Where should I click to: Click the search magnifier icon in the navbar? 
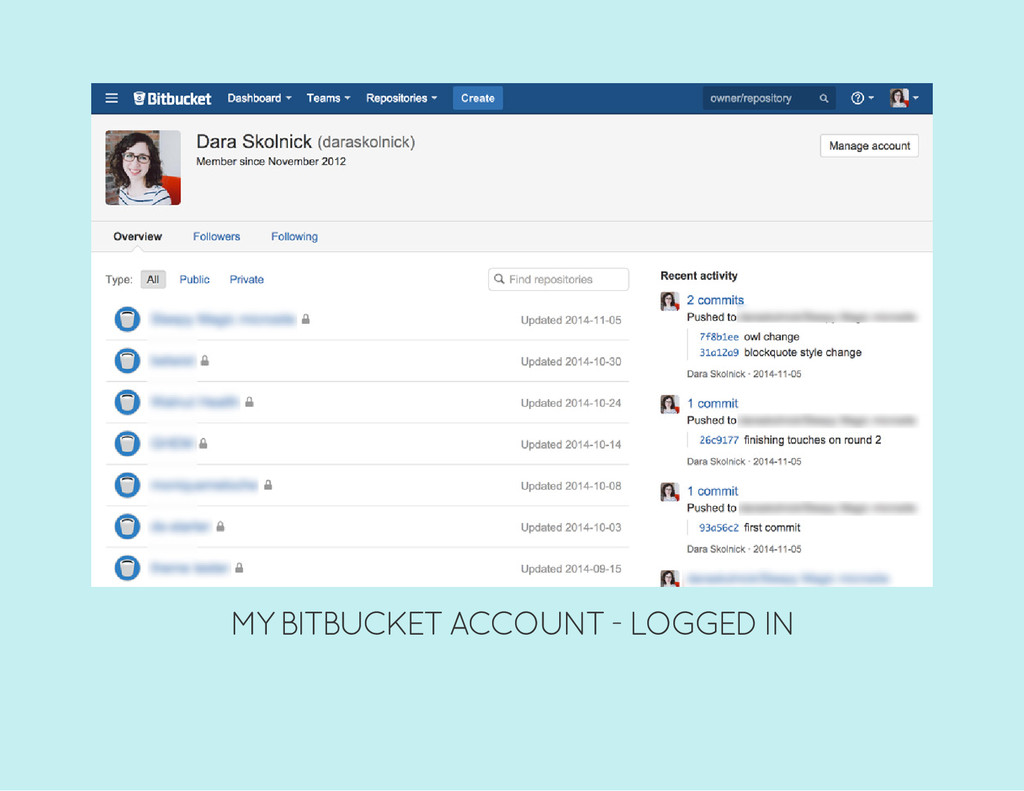(x=824, y=99)
